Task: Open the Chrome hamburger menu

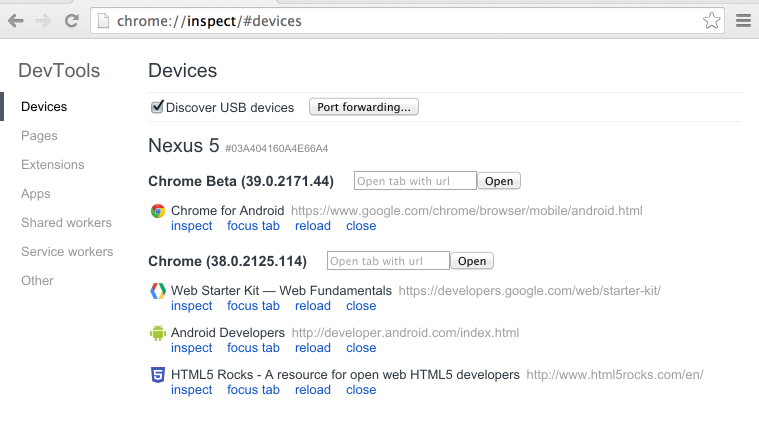Action: [742, 20]
